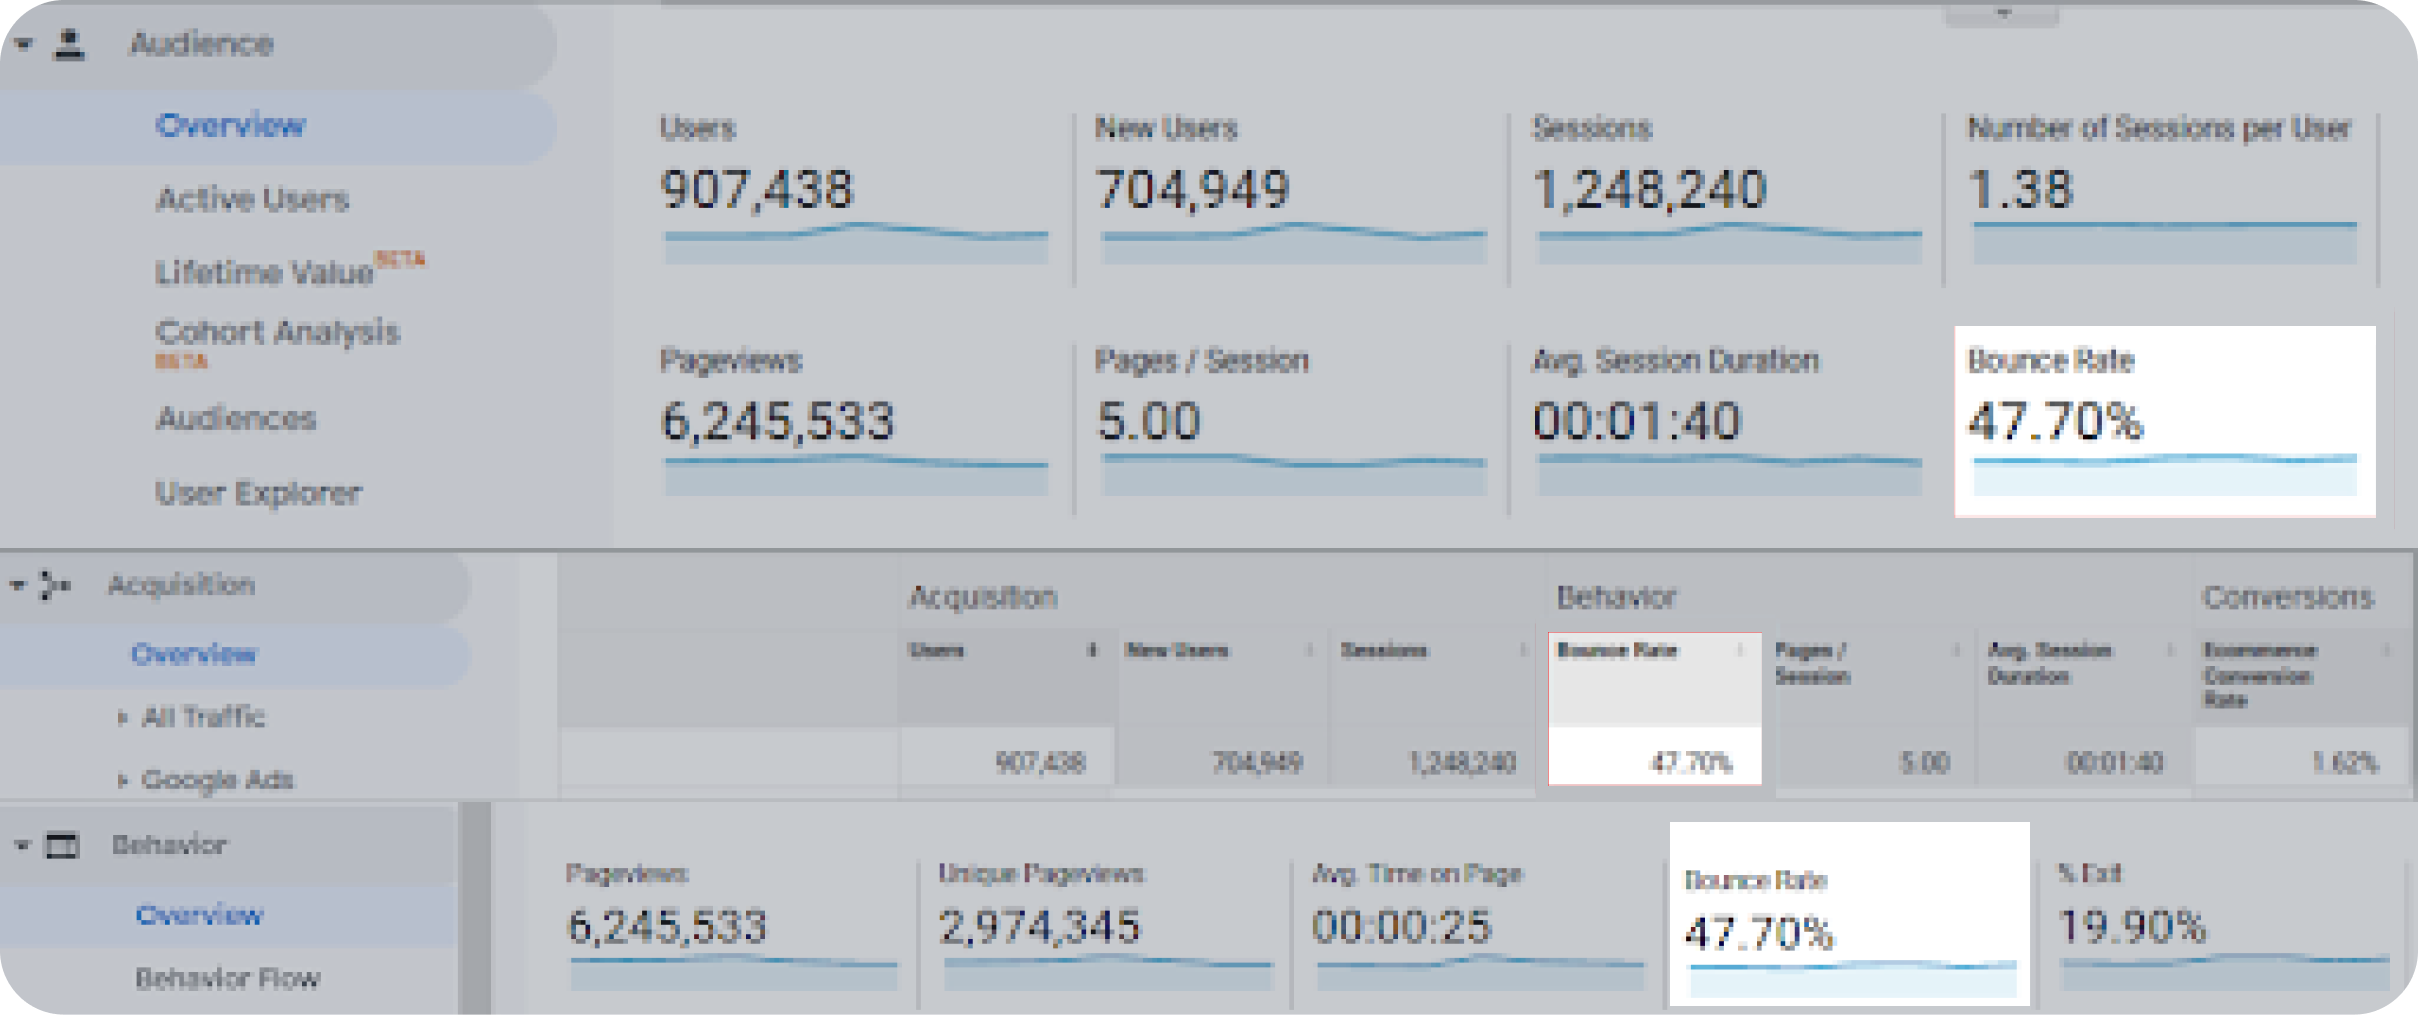This screenshot has height=1016, width=2418.
Task: Collapse the Behavior section arrow
Action: click(x=22, y=846)
